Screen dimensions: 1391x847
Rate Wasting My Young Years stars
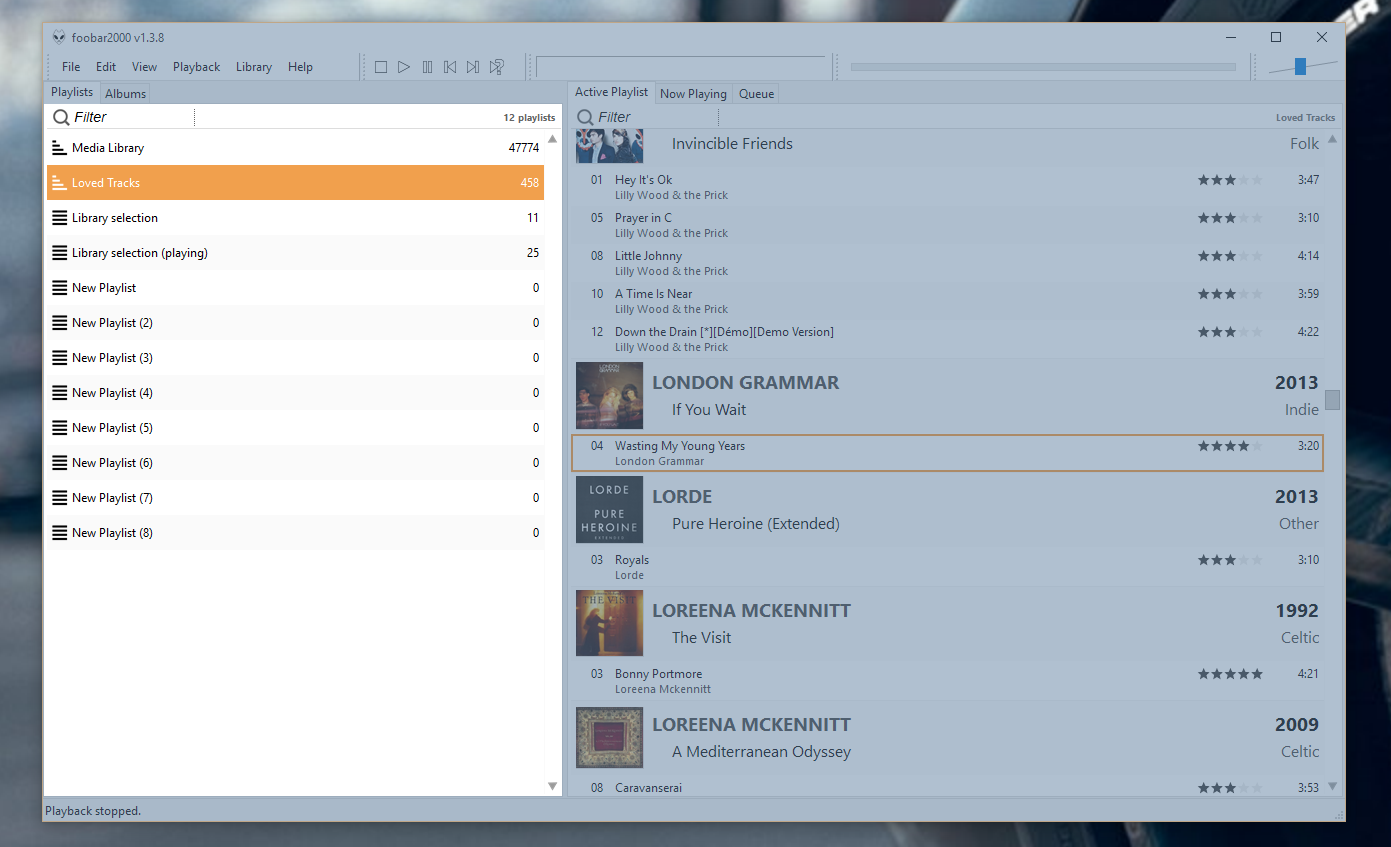click(1230, 446)
